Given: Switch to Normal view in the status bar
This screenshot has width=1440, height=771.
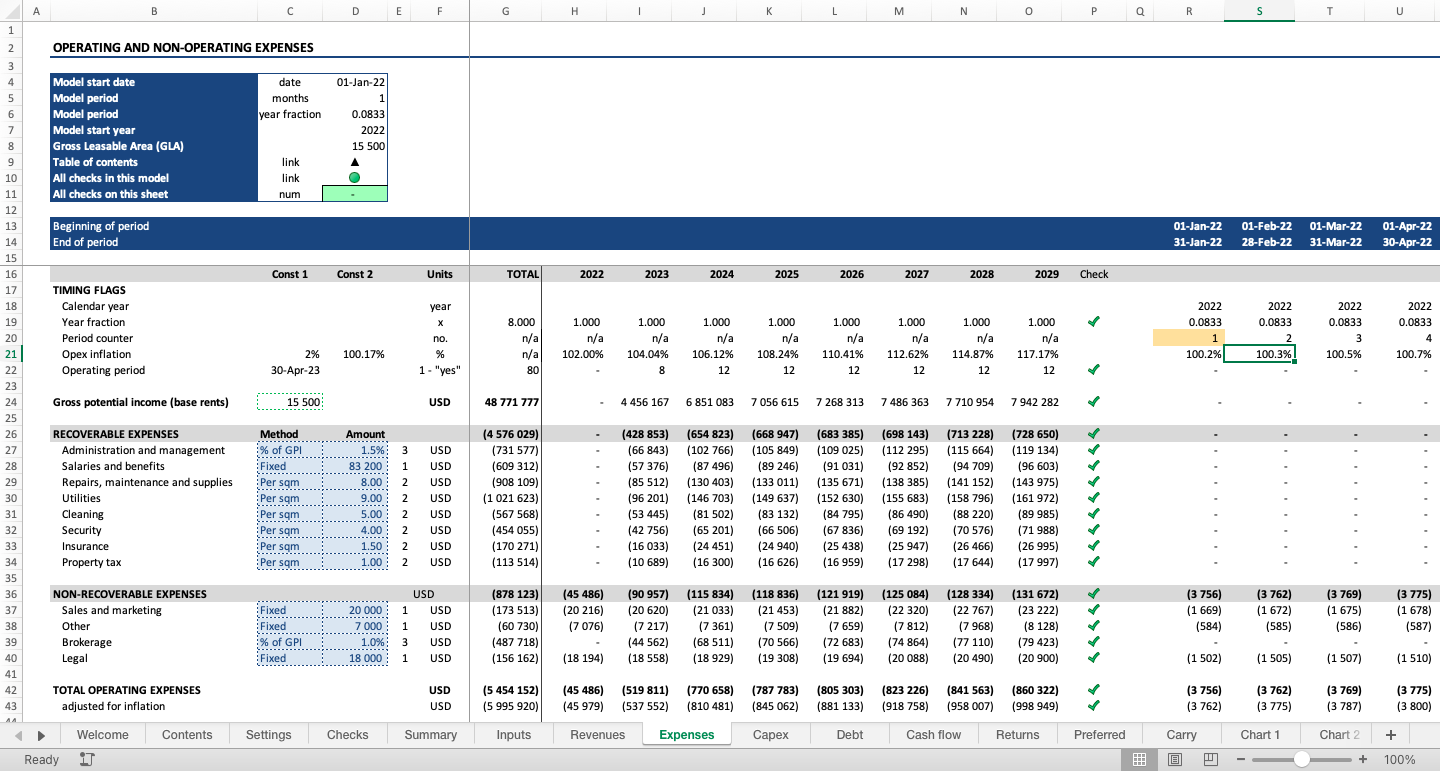Looking at the screenshot, I should [x=1140, y=760].
